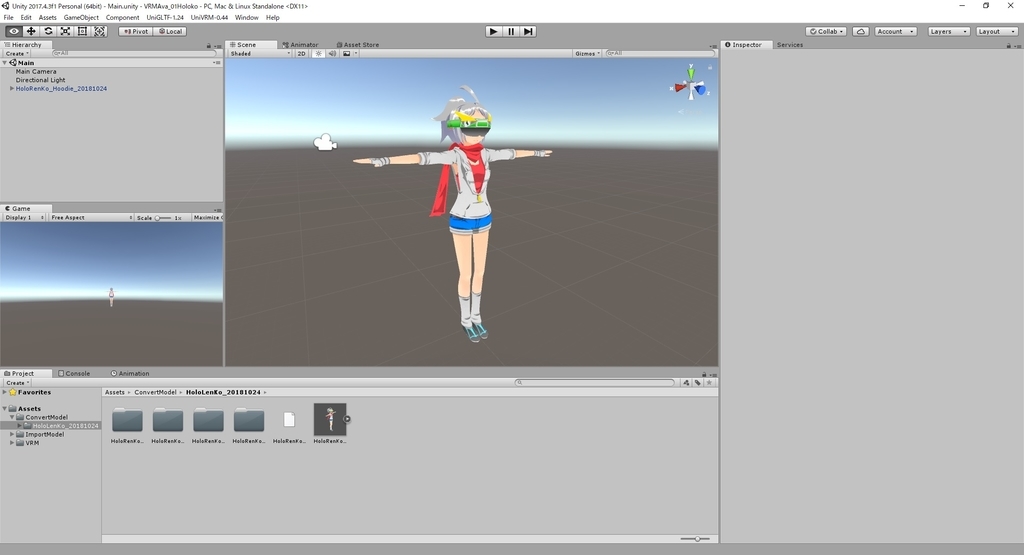Click the Play button
Screen dimensions: 1024x555
(x=494, y=31)
